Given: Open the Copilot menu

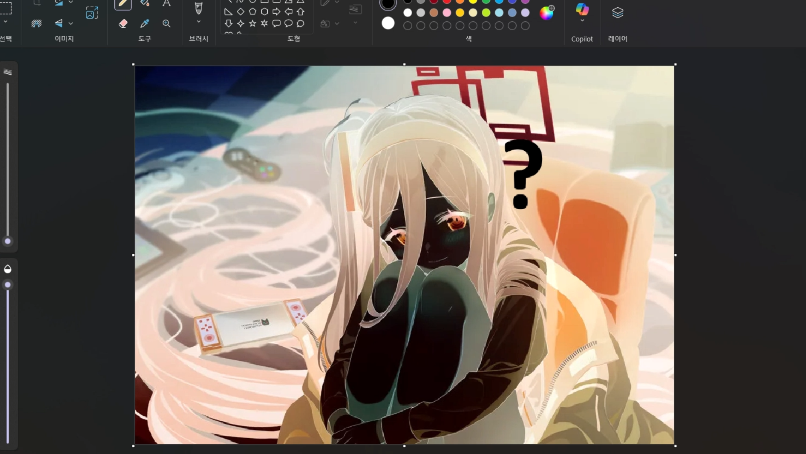Looking at the screenshot, I should pos(582,13).
